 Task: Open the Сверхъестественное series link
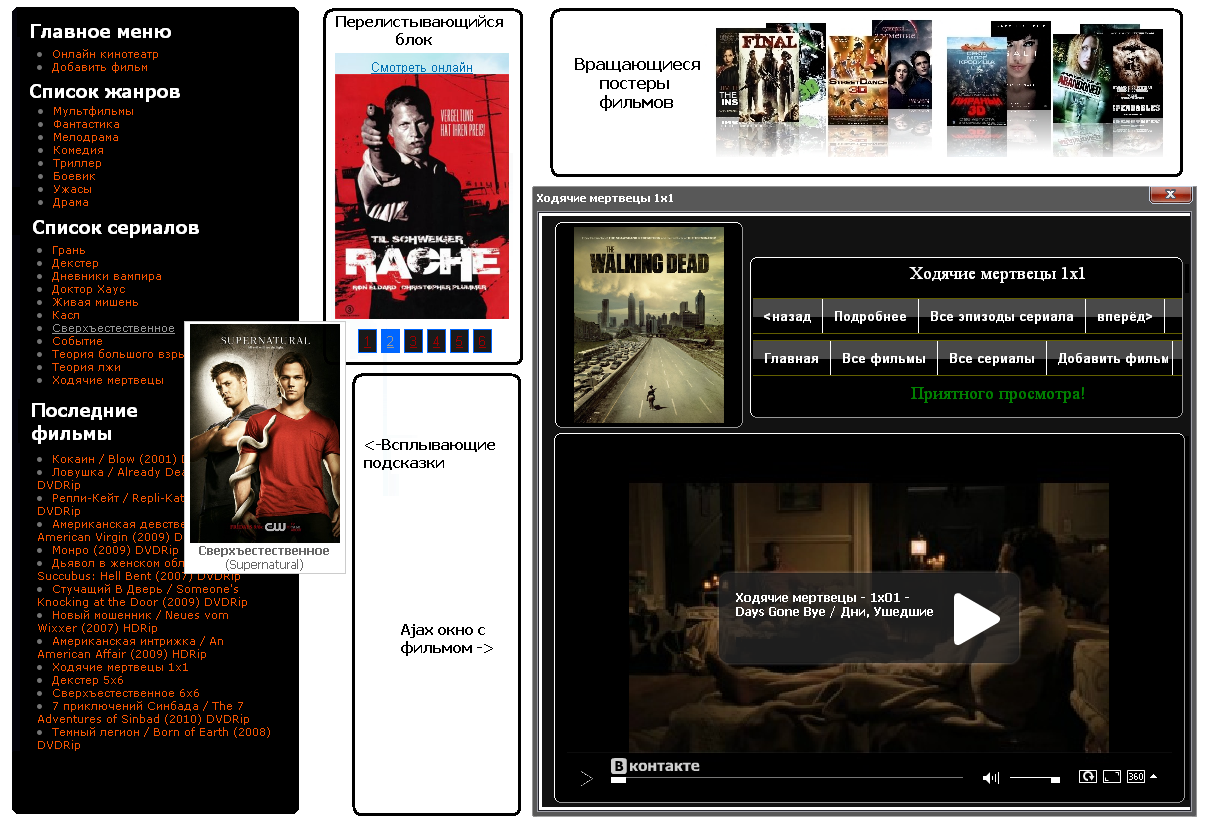[x=113, y=328]
